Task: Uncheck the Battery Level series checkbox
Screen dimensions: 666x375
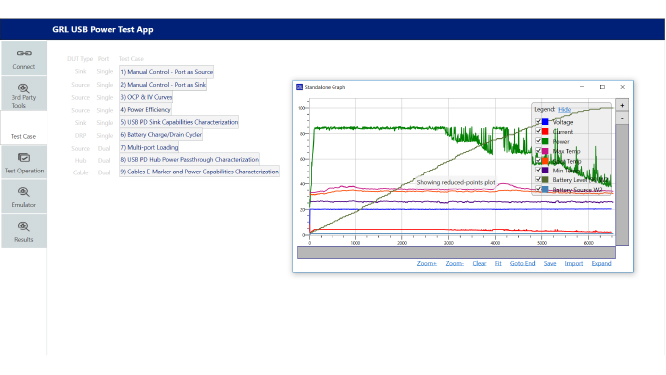Action: (x=538, y=180)
